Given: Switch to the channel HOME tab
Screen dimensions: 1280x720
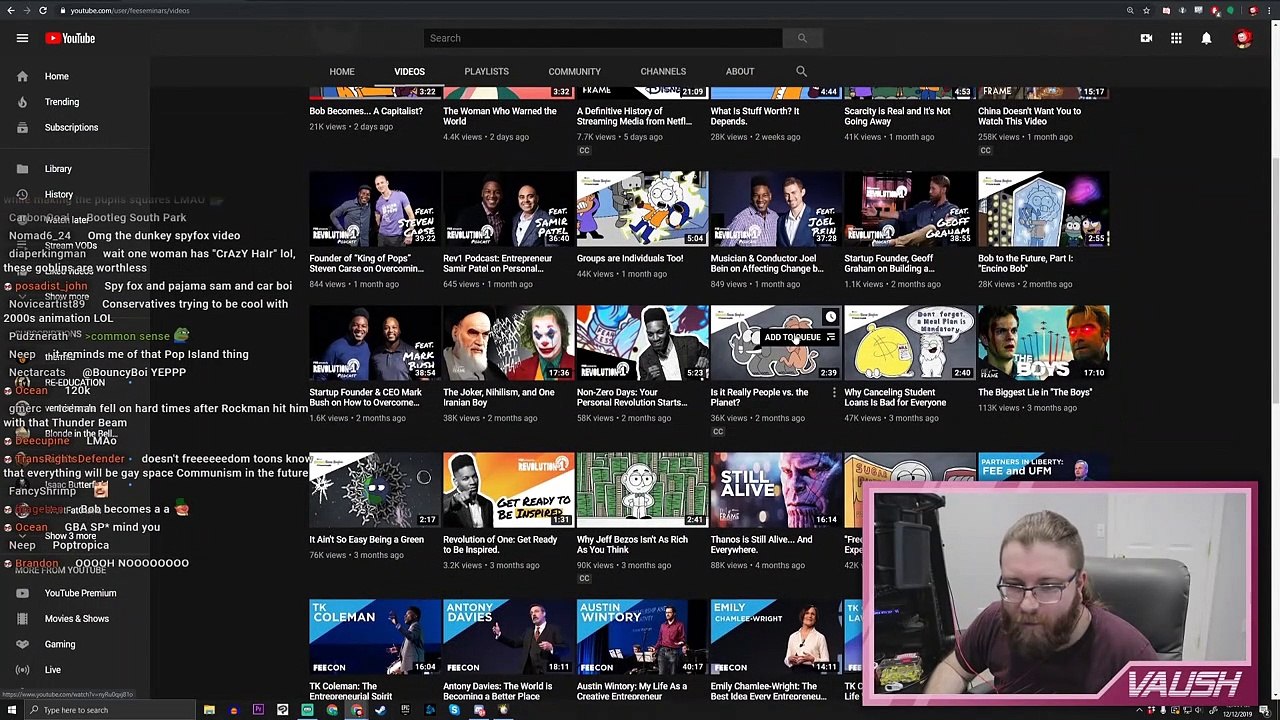Looking at the screenshot, I should click(x=342, y=72).
